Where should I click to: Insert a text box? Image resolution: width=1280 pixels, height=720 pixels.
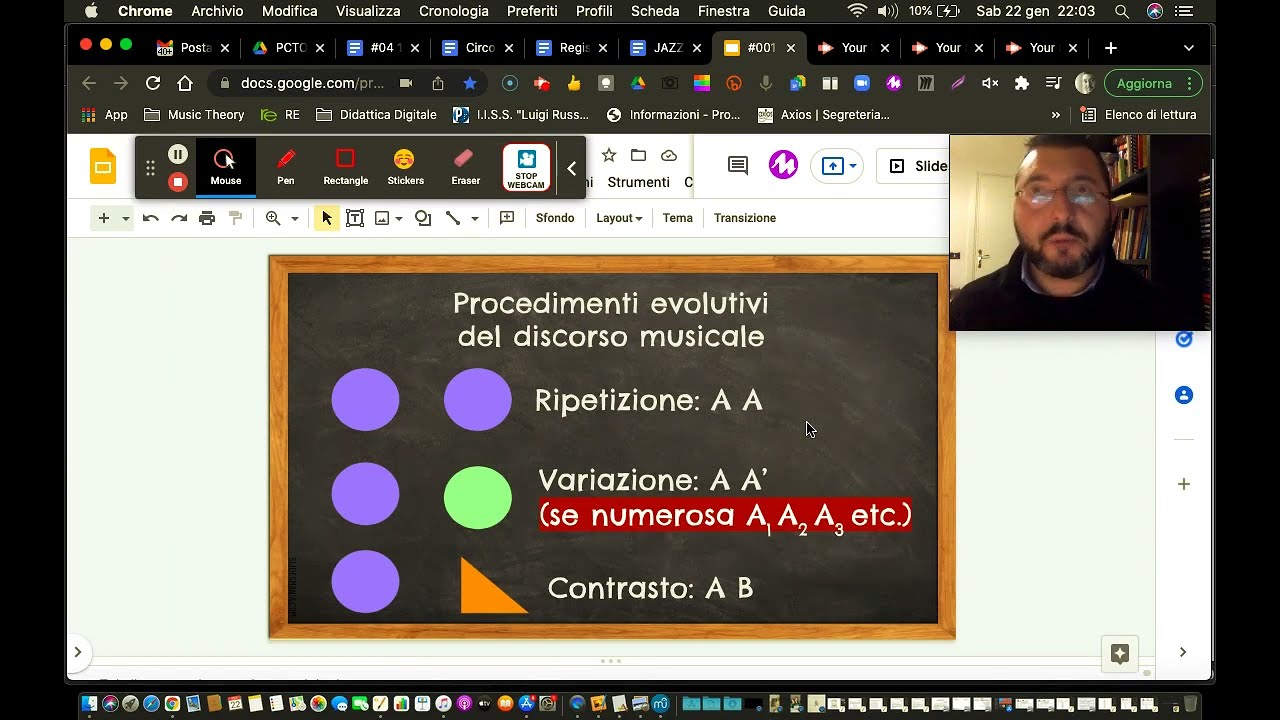coord(355,218)
